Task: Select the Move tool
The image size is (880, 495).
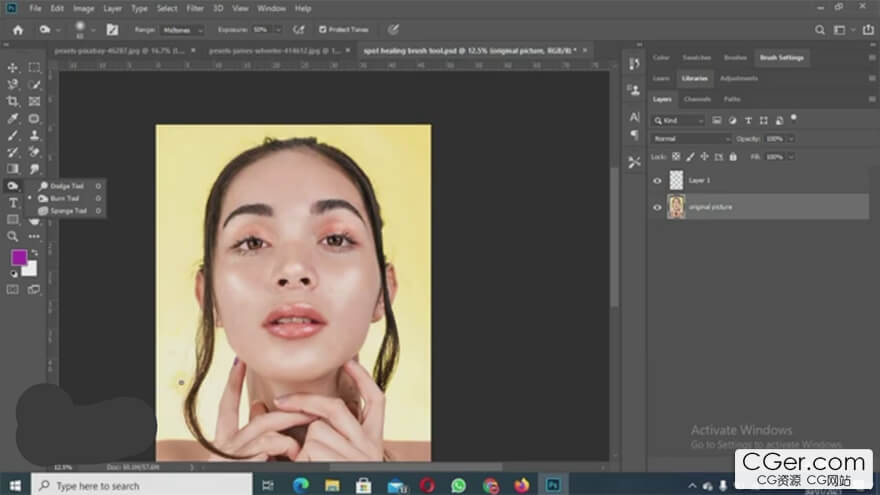Action: coord(13,68)
